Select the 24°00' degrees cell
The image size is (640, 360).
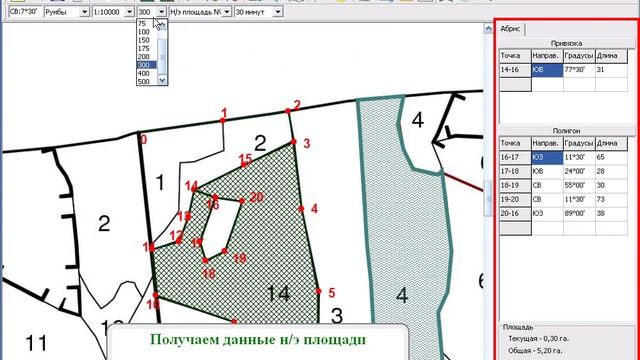[579, 171]
